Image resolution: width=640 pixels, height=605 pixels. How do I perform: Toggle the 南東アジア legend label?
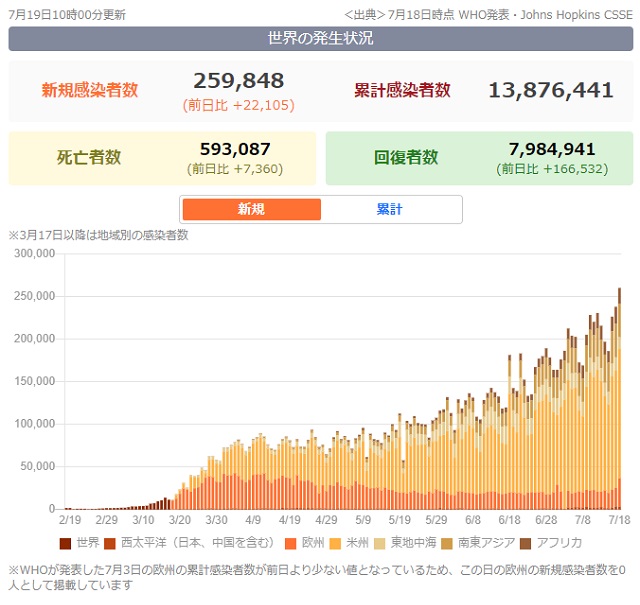487,543
